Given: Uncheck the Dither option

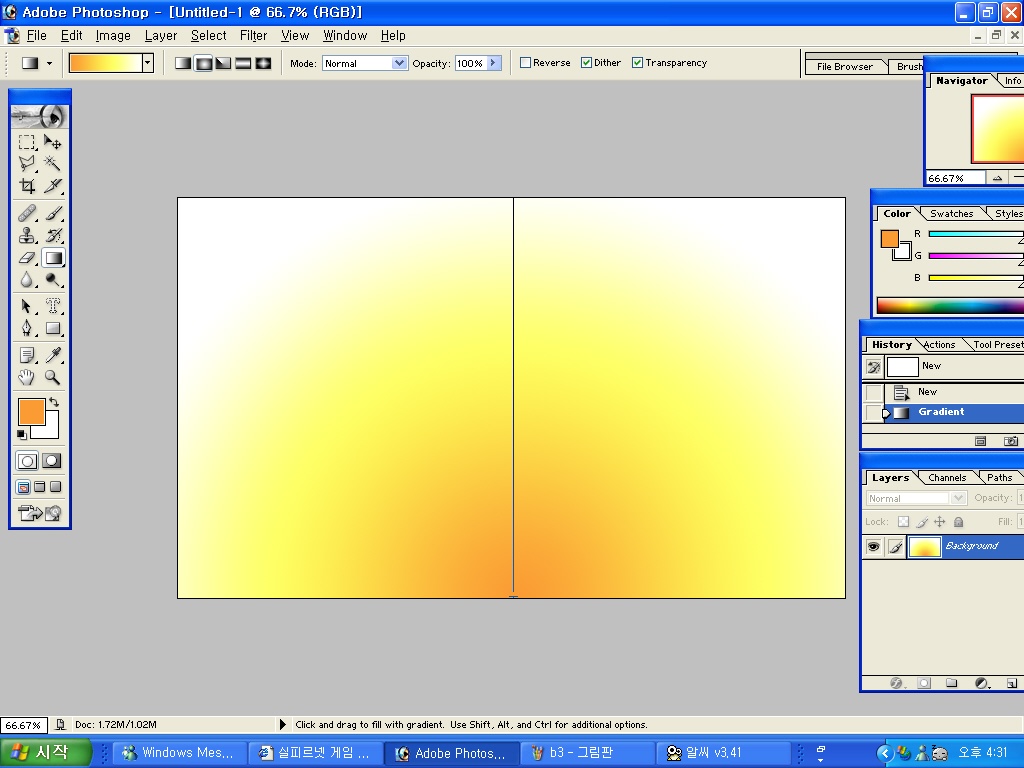Looking at the screenshot, I should pyautogui.click(x=587, y=63).
